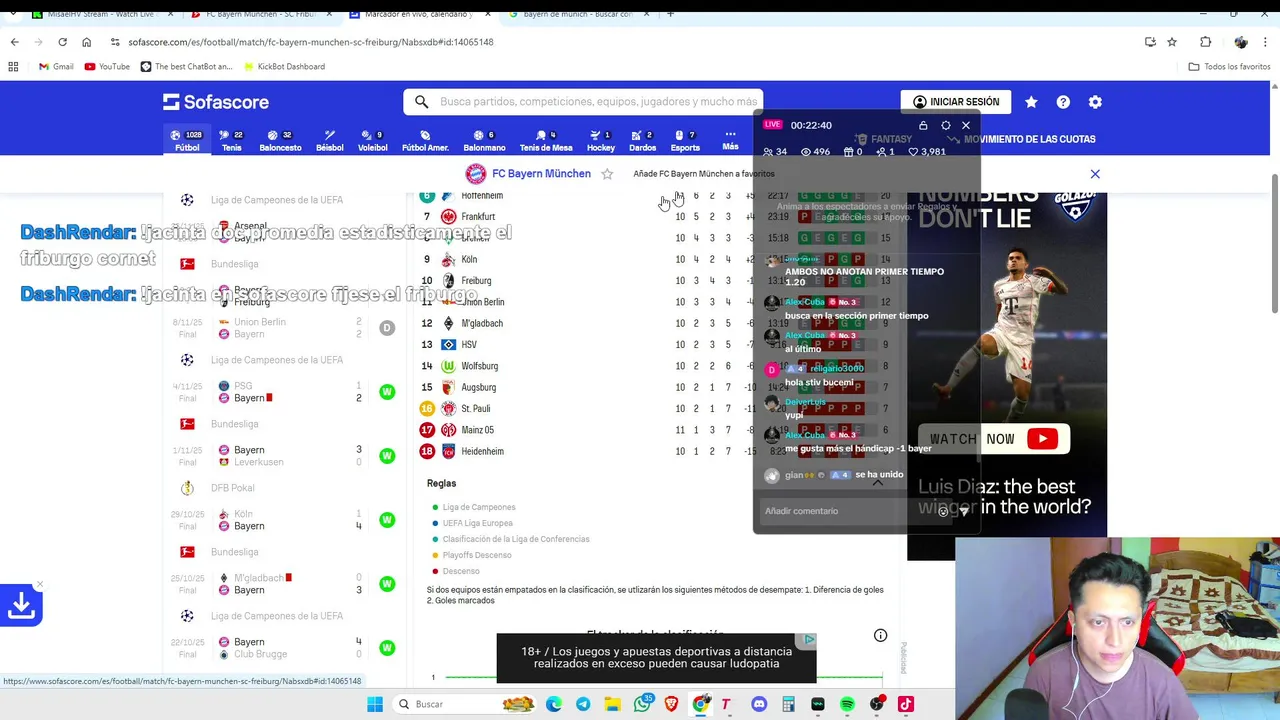Bookmark this page with the star icon
1280x720 pixels.
[1172, 42]
